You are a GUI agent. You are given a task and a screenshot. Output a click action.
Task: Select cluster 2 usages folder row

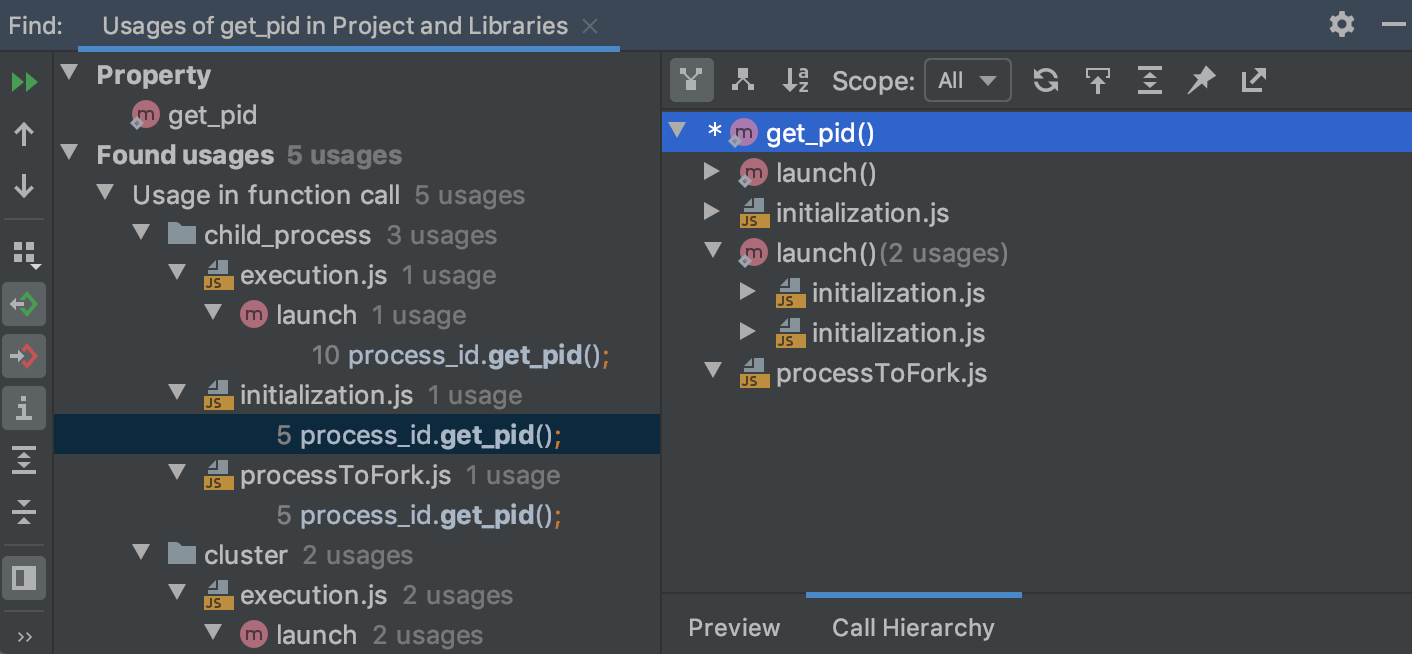(x=357, y=555)
